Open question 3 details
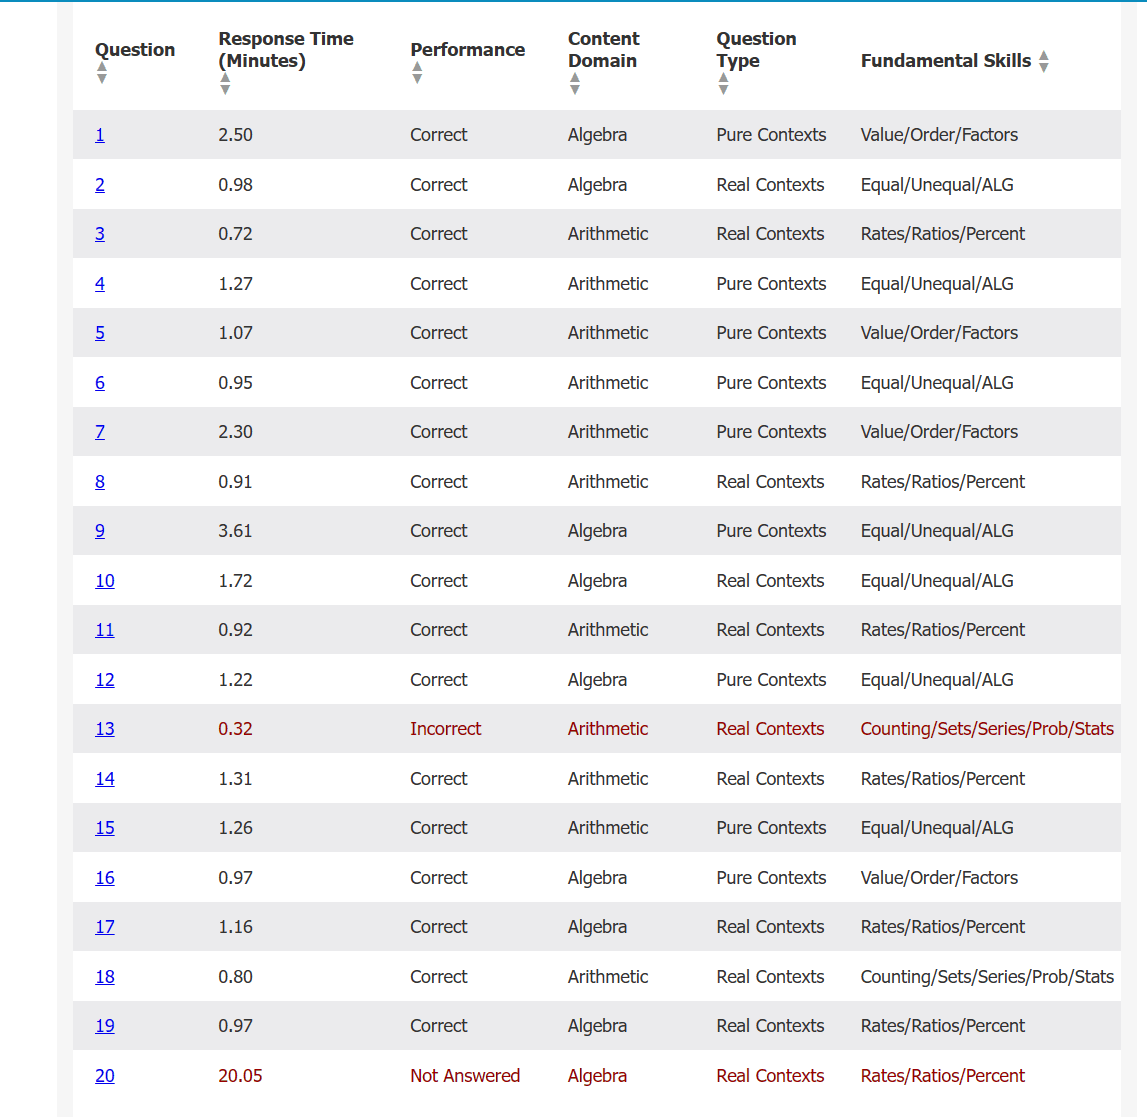Image resolution: width=1147 pixels, height=1117 pixels. pos(99,233)
